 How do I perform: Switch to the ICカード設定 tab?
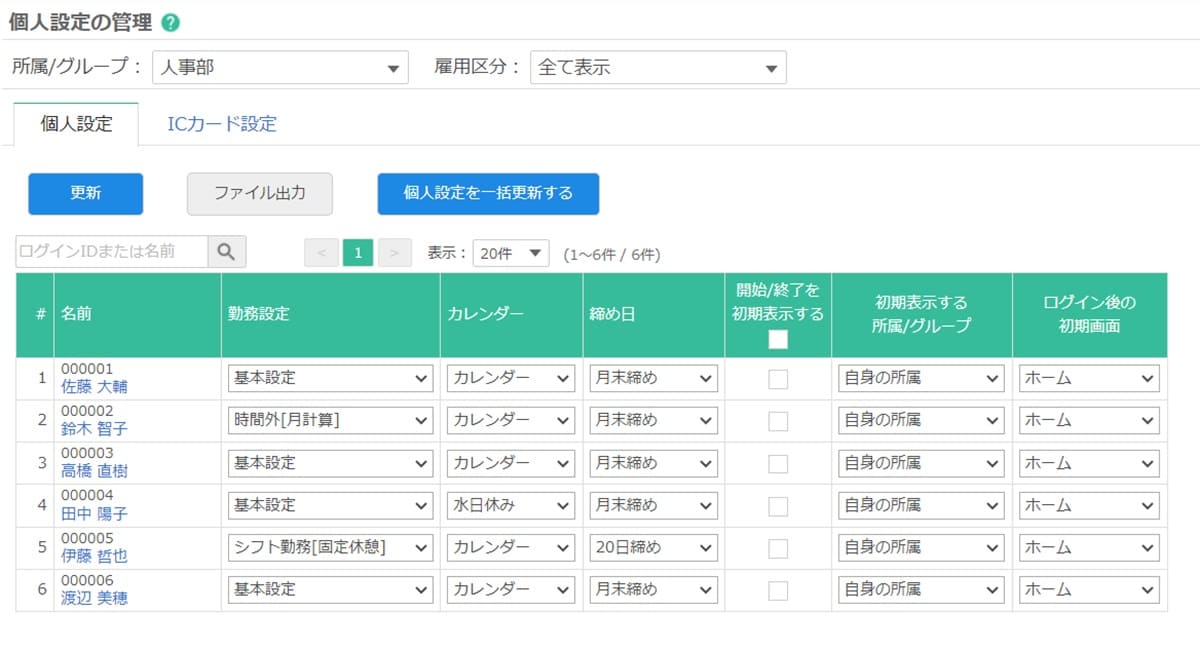point(221,124)
